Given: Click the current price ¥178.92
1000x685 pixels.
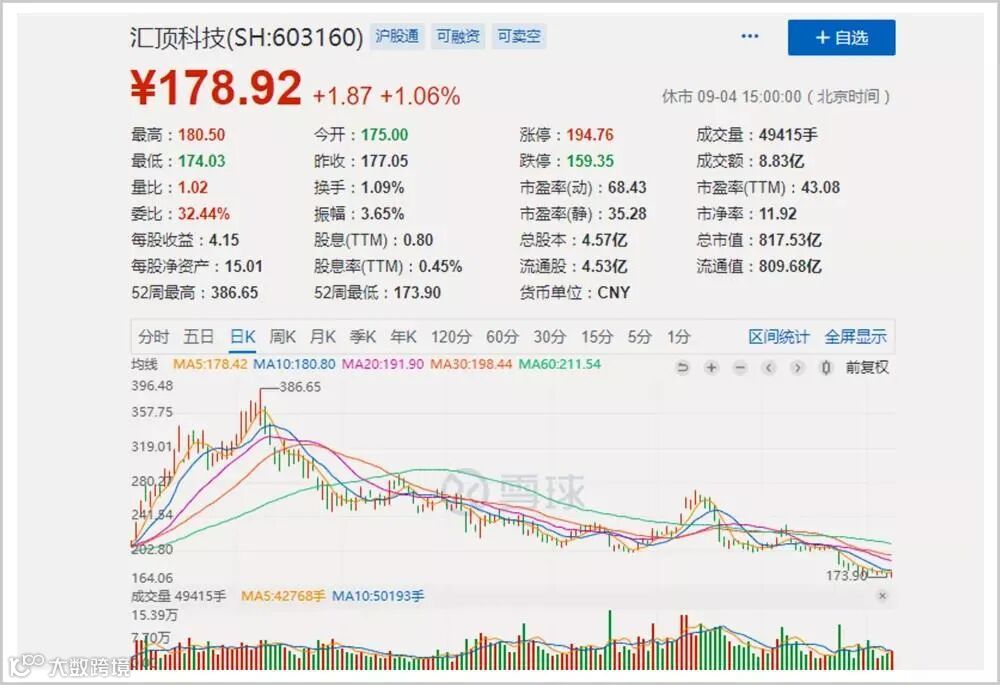Looking at the screenshot, I should (216, 87).
